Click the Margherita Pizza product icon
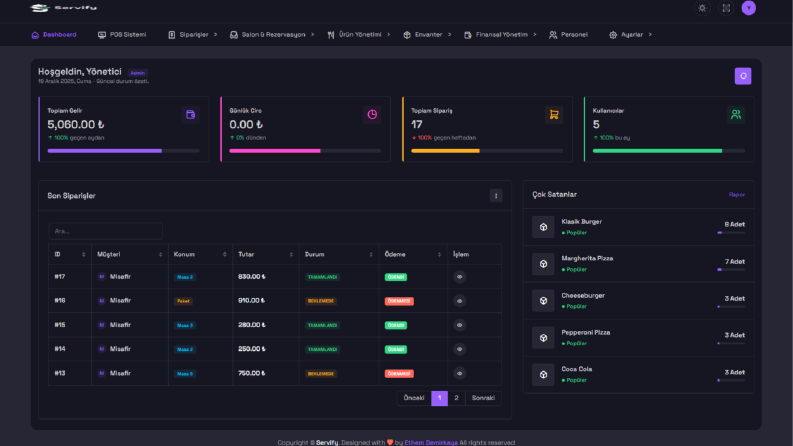This screenshot has width=793, height=446. 543,264
